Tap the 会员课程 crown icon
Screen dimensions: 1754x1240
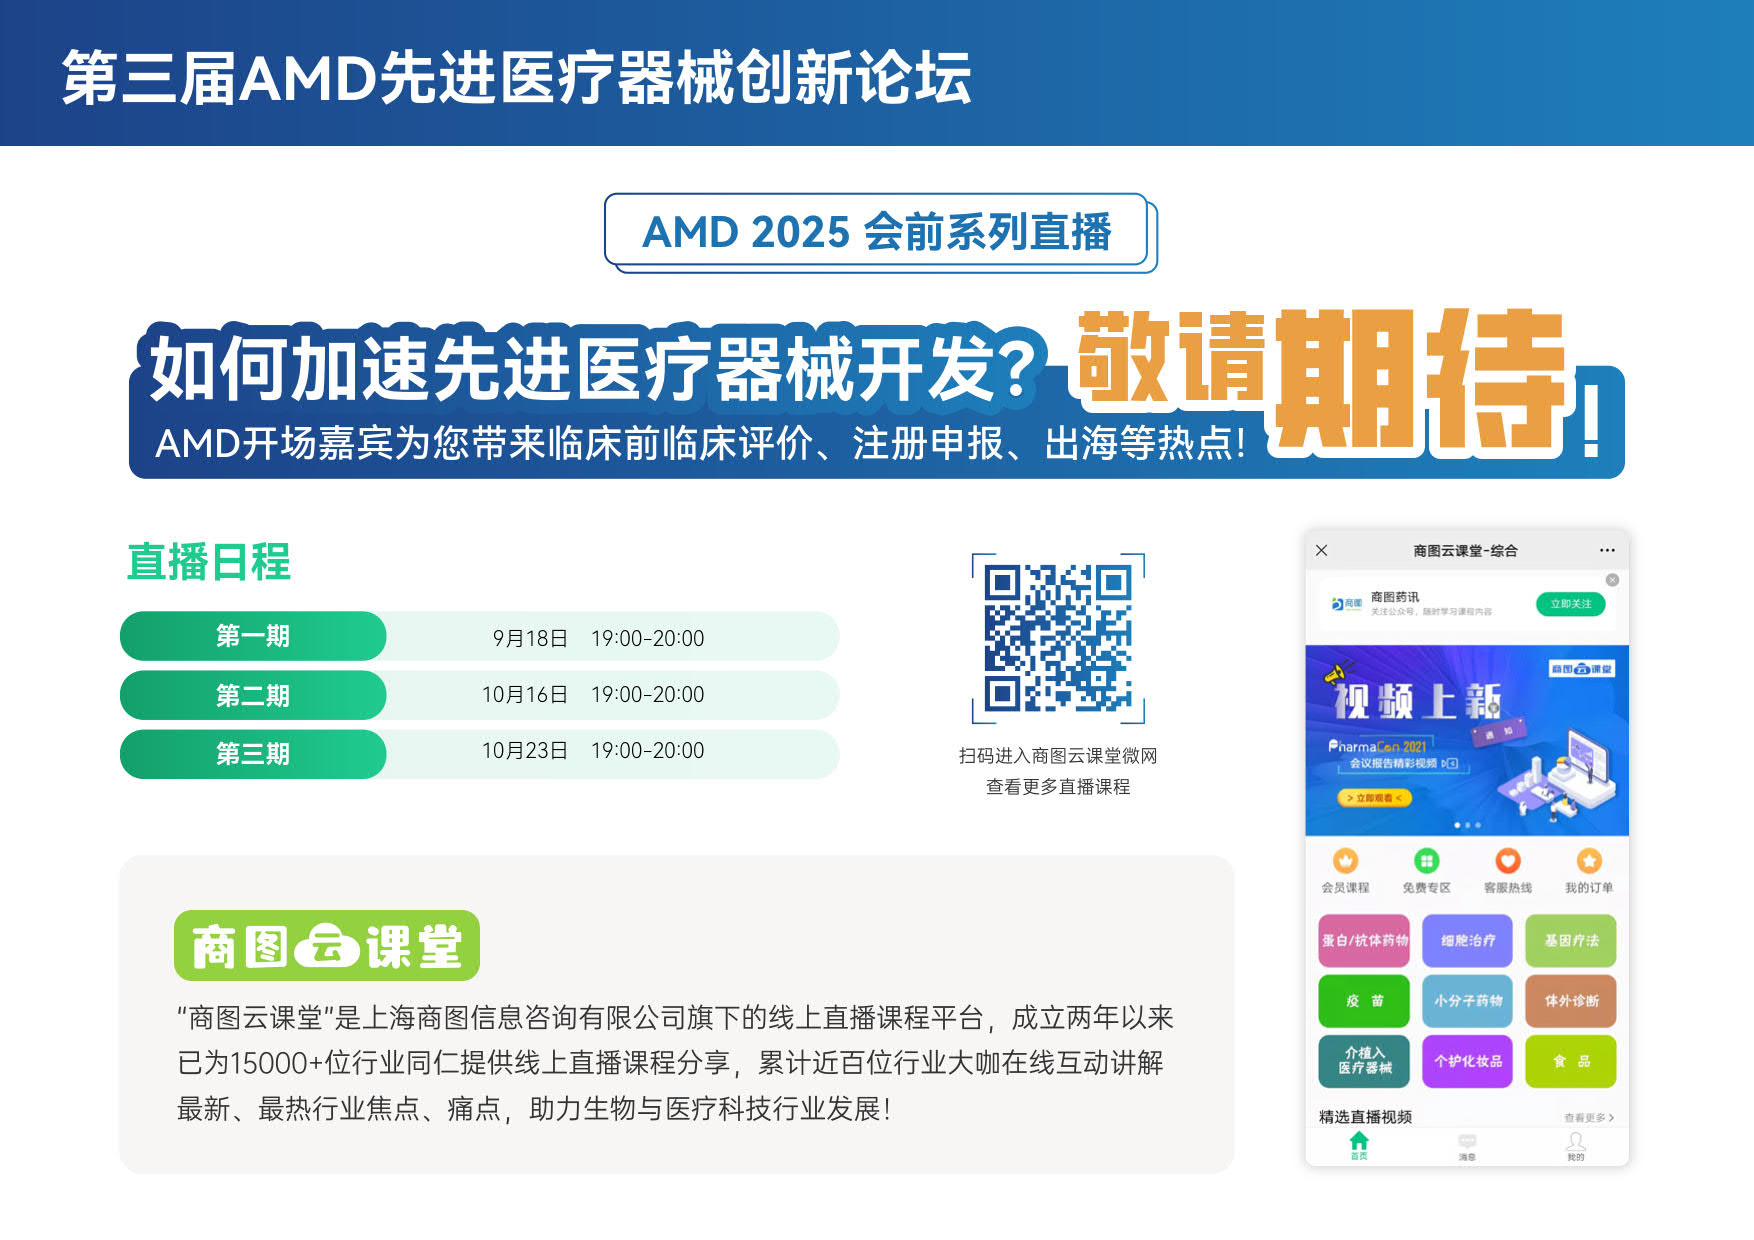click(1346, 860)
